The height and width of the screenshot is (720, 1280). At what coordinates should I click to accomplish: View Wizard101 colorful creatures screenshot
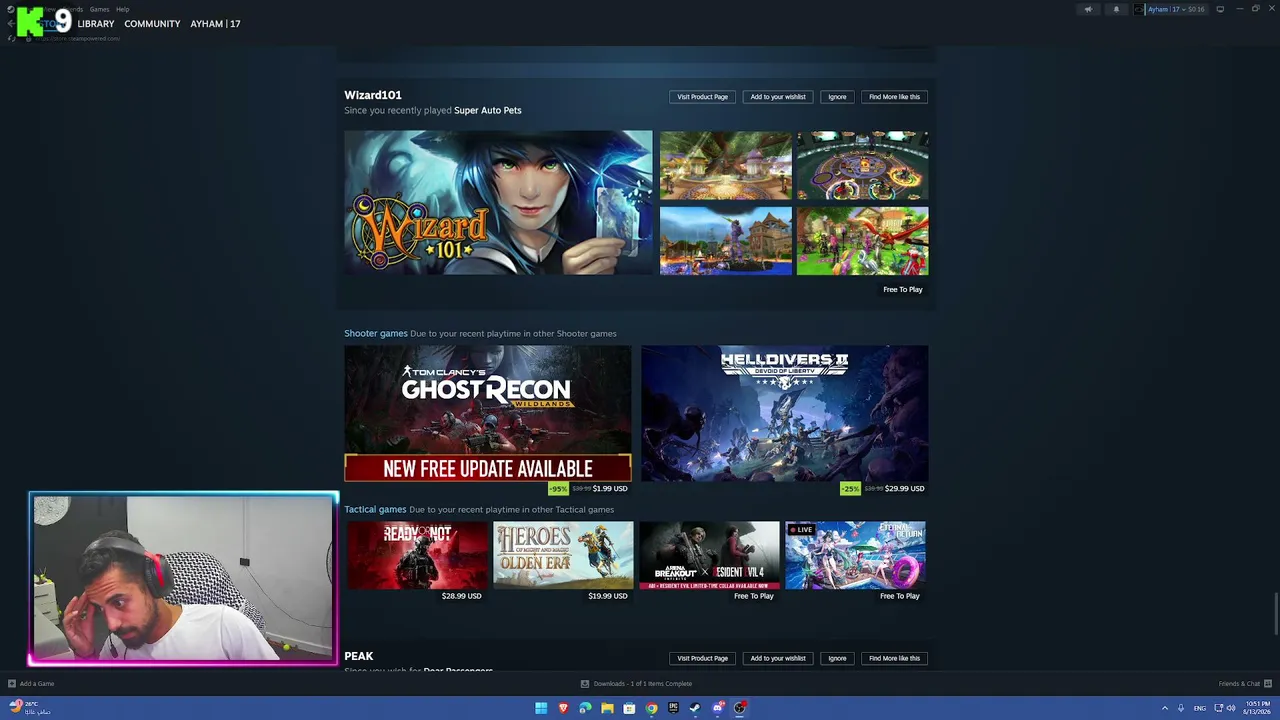click(x=862, y=241)
